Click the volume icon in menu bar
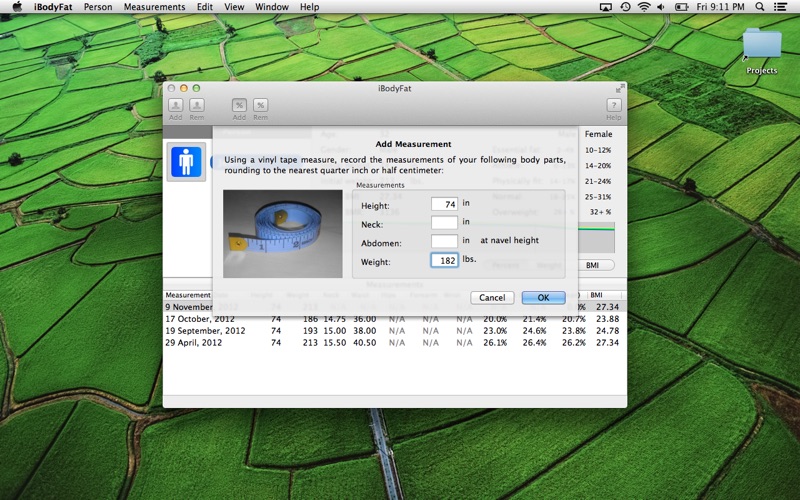This screenshot has width=800, height=500. tap(661, 7)
